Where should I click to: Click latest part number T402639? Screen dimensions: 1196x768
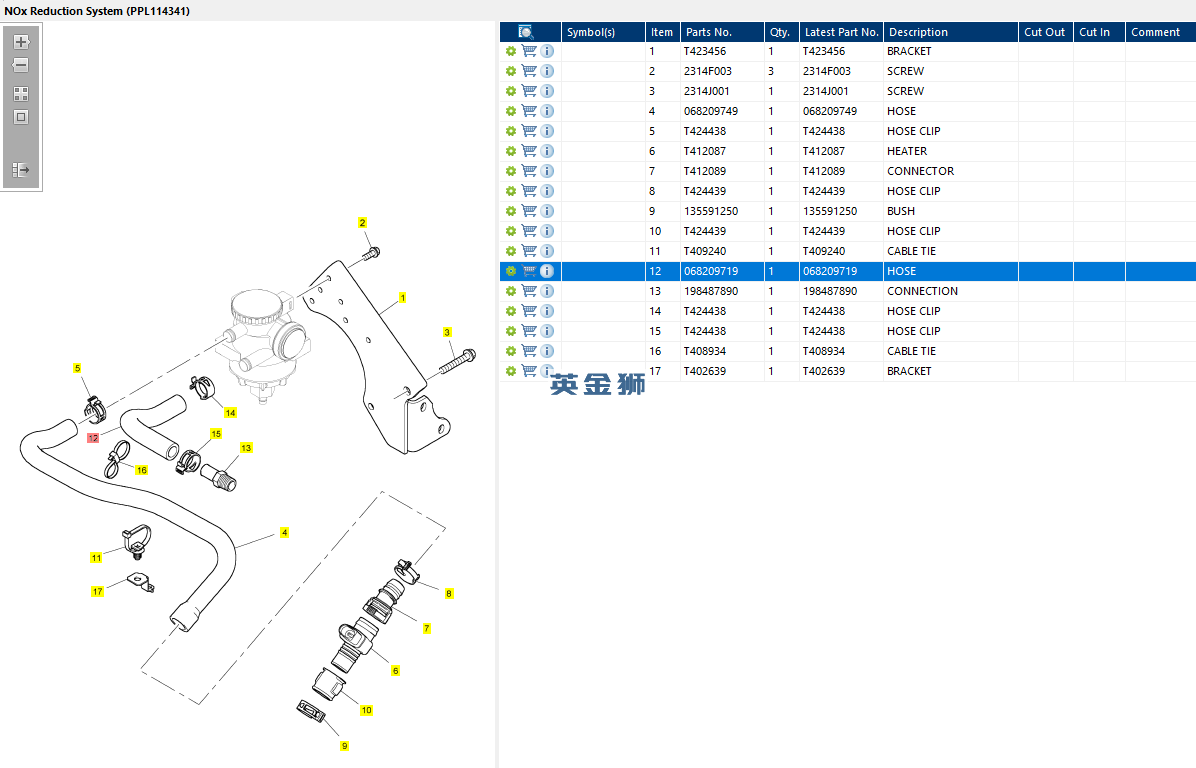(x=824, y=371)
